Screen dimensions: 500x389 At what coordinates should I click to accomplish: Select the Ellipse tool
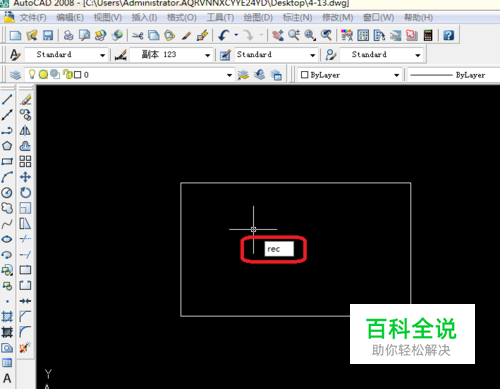(7, 239)
